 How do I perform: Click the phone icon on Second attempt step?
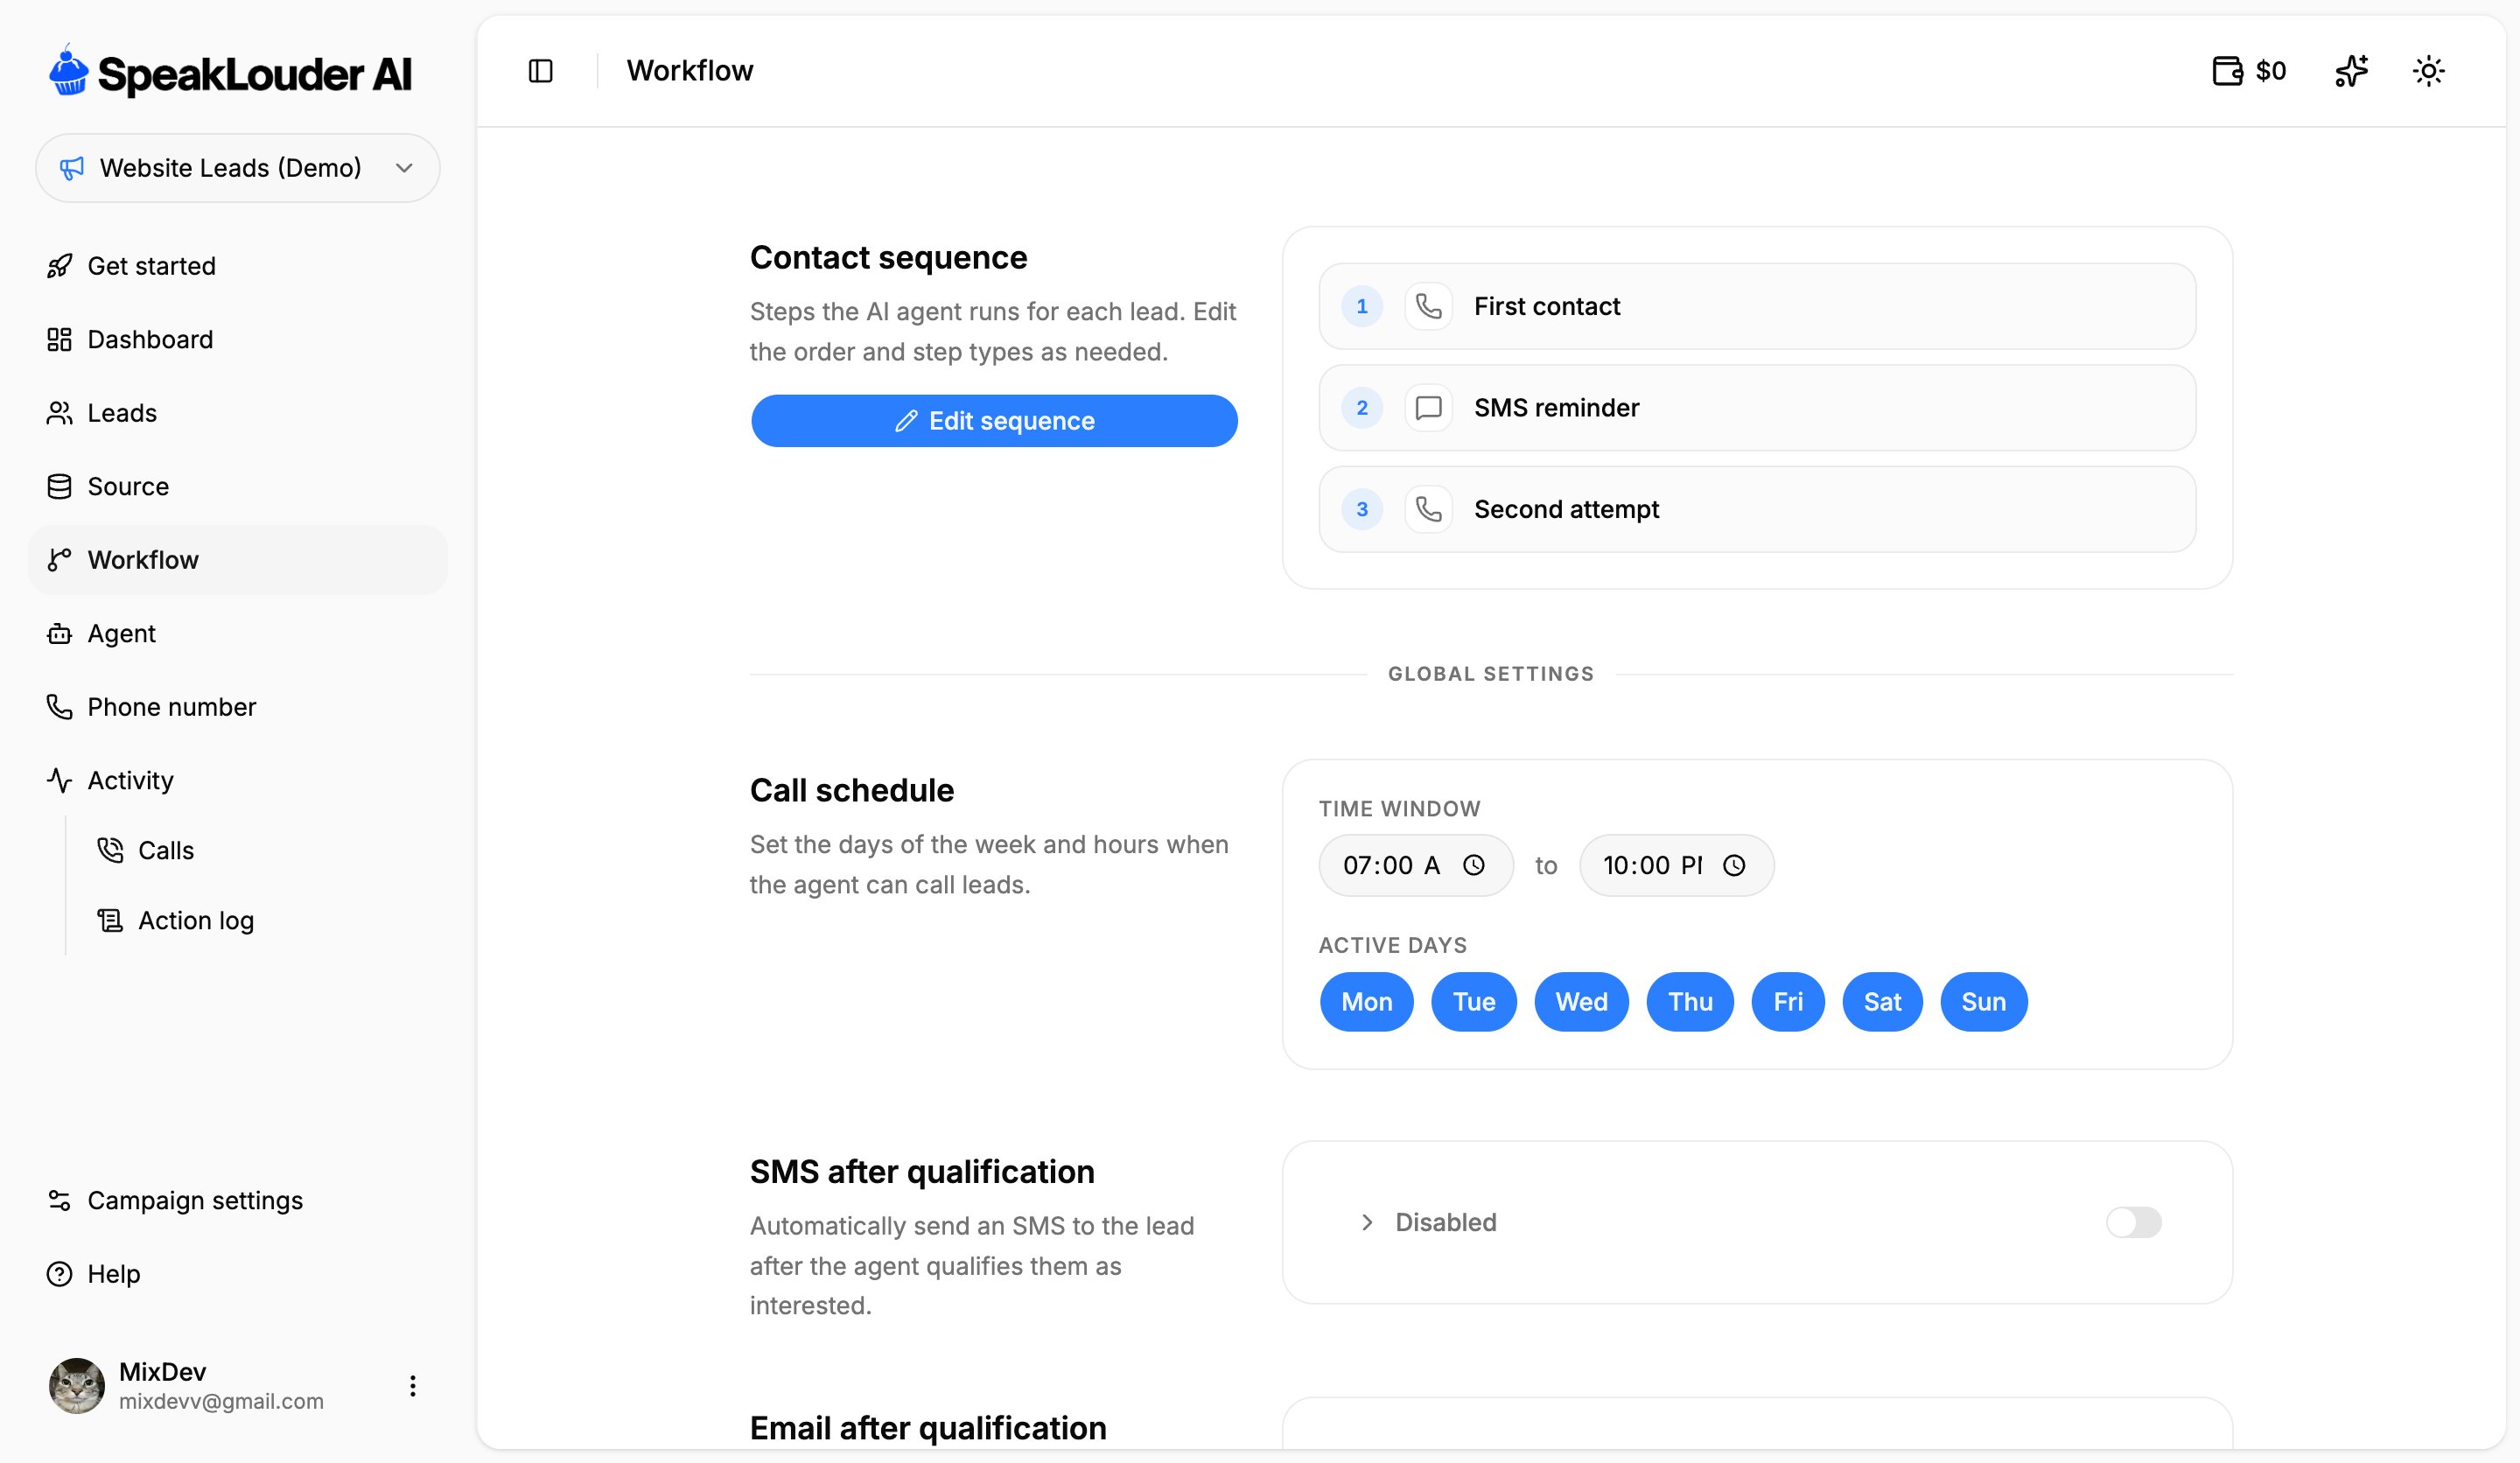coord(1428,509)
